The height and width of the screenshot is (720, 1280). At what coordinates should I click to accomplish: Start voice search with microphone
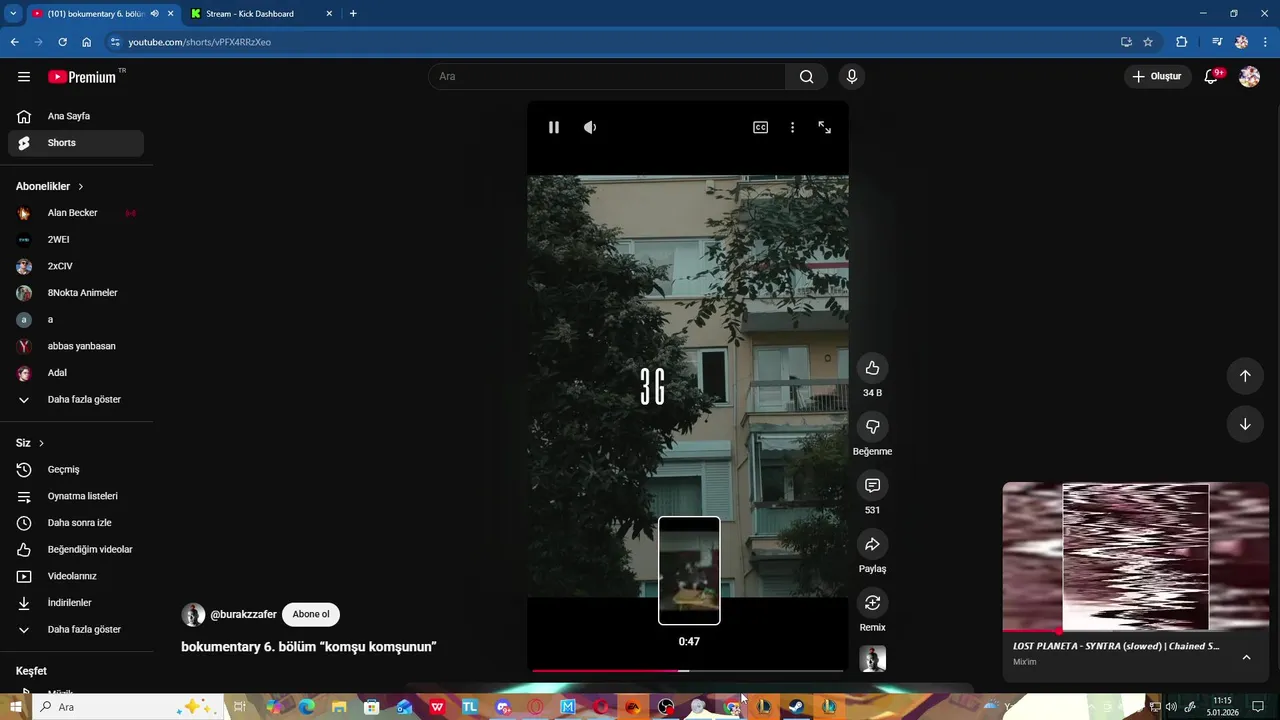pos(852,77)
